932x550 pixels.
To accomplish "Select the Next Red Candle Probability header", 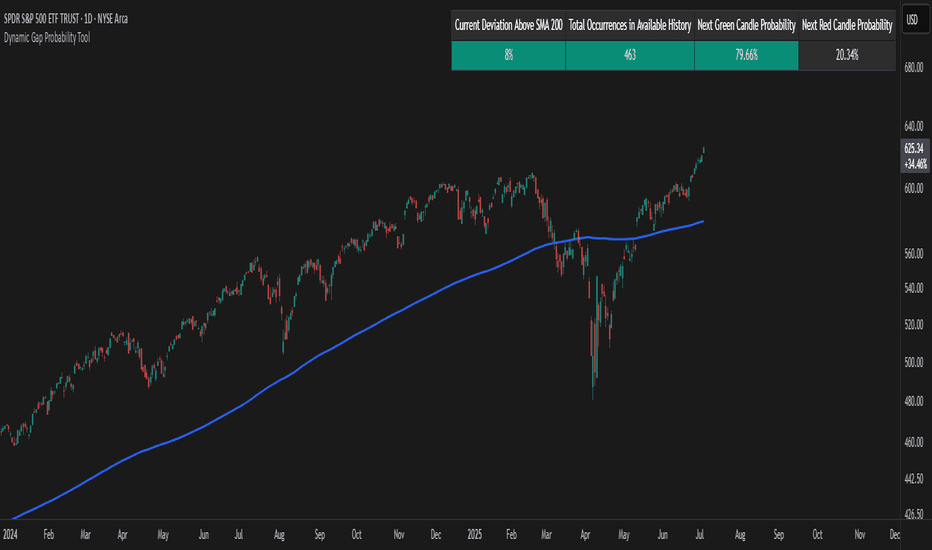I will pyautogui.click(x=846, y=24).
